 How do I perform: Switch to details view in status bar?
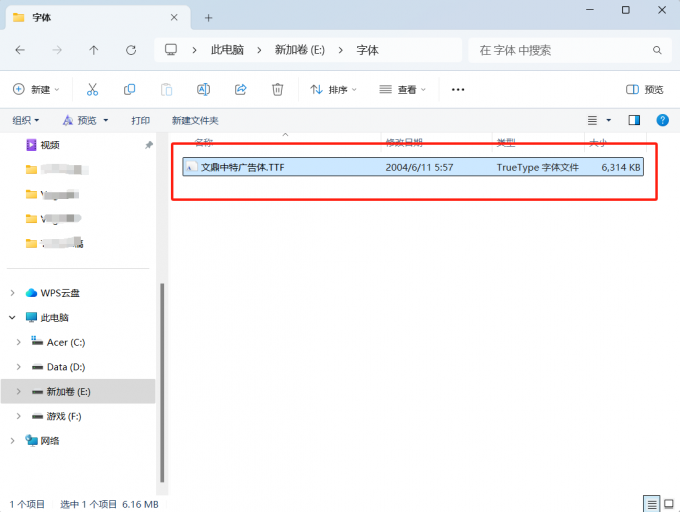(652, 504)
